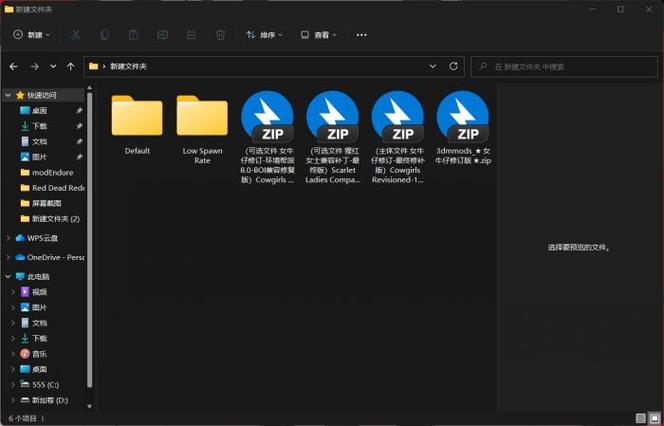Select 视频 Videos icon under This PC

(x=25, y=292)
